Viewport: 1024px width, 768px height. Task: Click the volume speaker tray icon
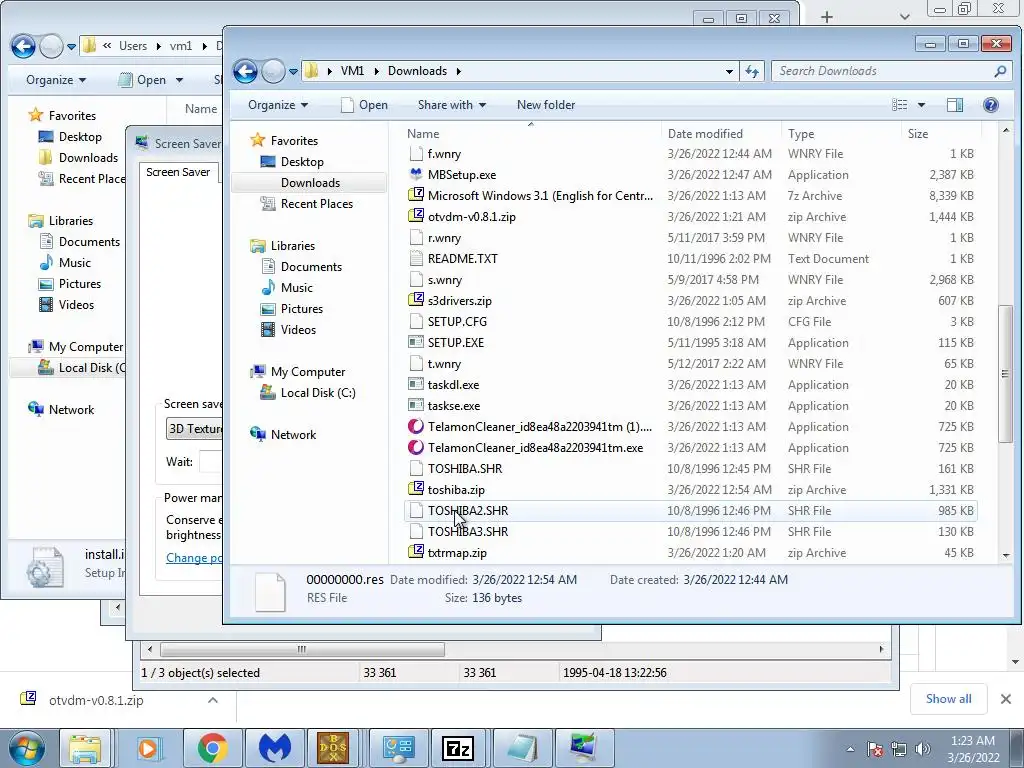click(922, 749)
